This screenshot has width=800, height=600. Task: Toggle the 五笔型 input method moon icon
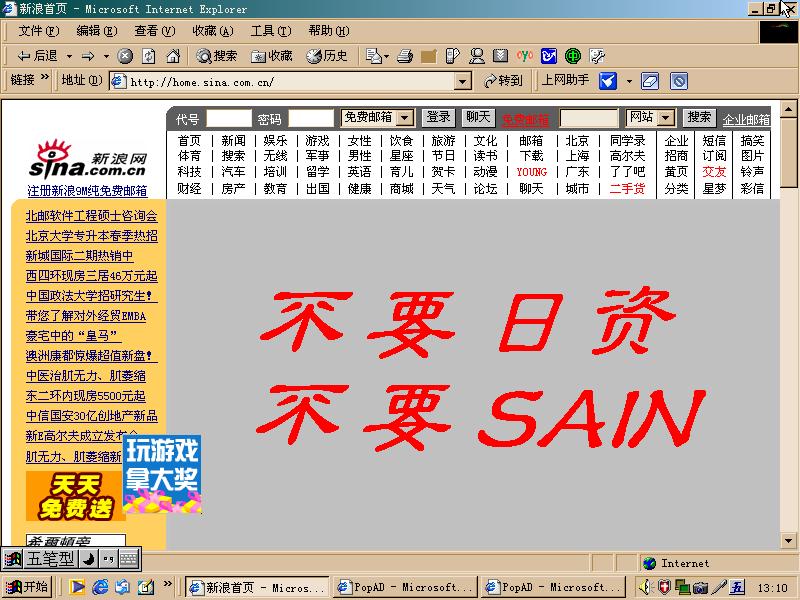[89, 559]
